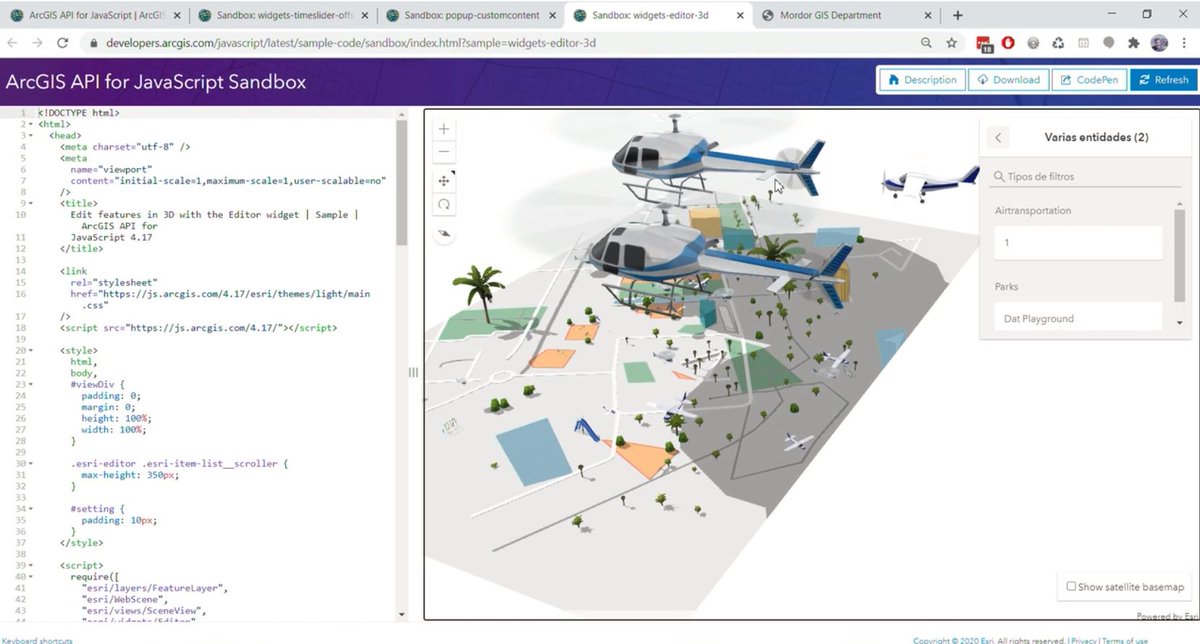Select feature '1' under Airtransportation
Viewport: 1200px width, 644px height.
1079,243
